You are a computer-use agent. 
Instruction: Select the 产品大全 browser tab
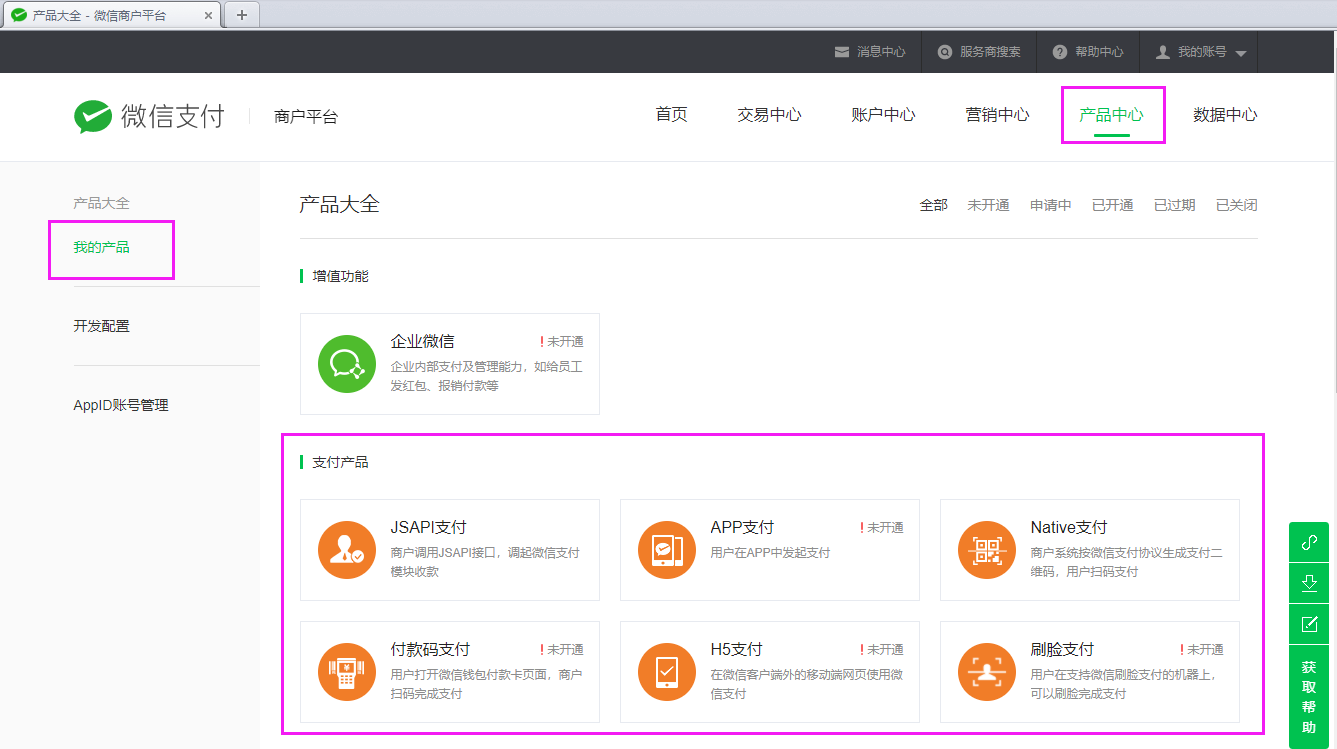(112, 15)
